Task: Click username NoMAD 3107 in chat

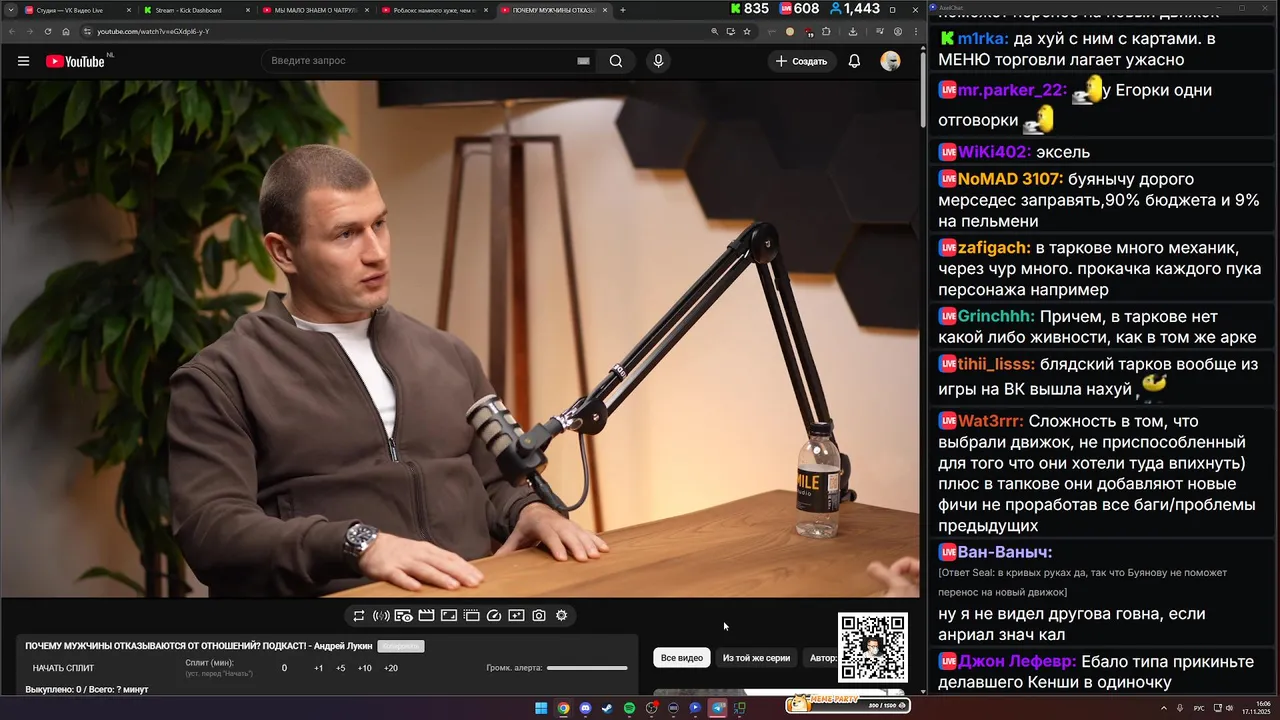Action: click(1009, 179)
